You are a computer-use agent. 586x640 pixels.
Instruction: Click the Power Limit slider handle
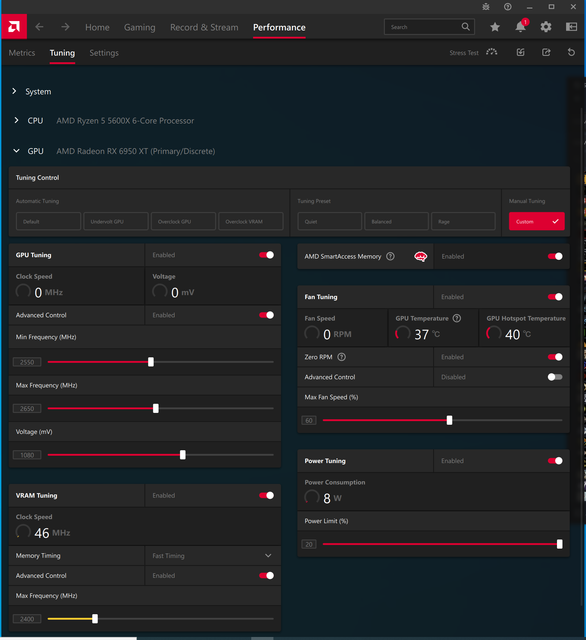click(559, 544)
